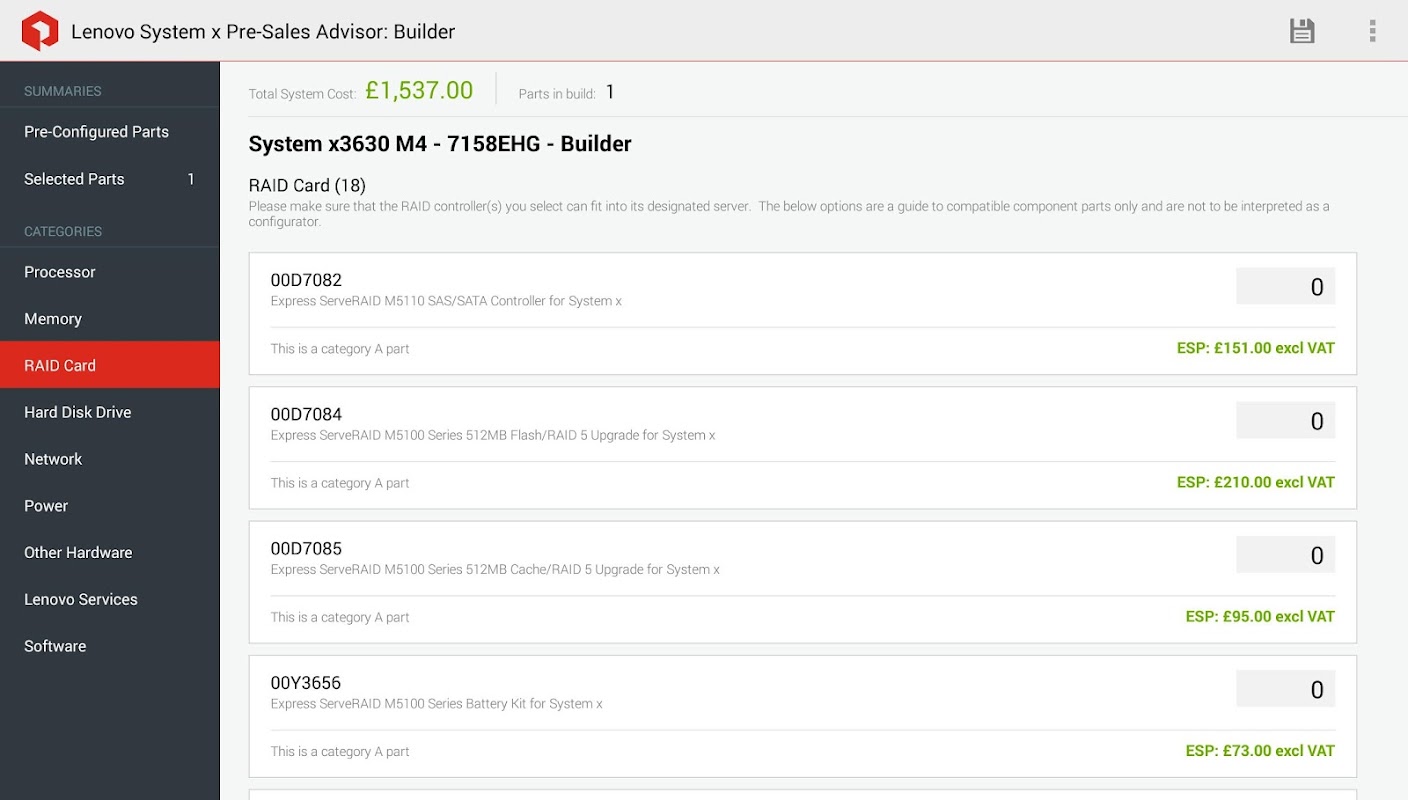
Task: Select the Memory category
Action: (110, 319)
